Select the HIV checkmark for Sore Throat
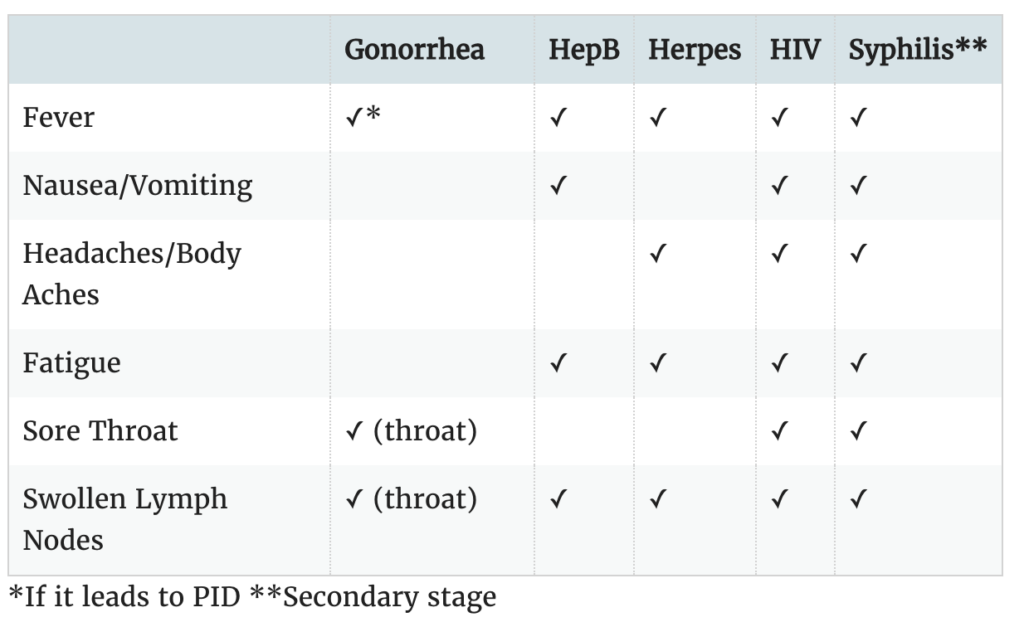1024x622 pixels. [780, 431]
